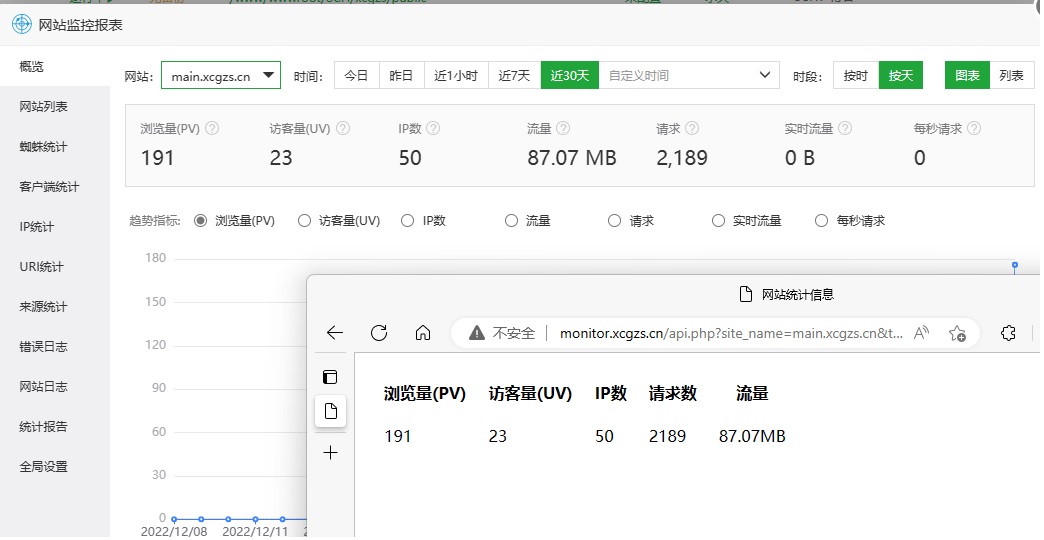Click document icon beside 网站统计信息 title
1044x540 pixels.
point(746,294)
